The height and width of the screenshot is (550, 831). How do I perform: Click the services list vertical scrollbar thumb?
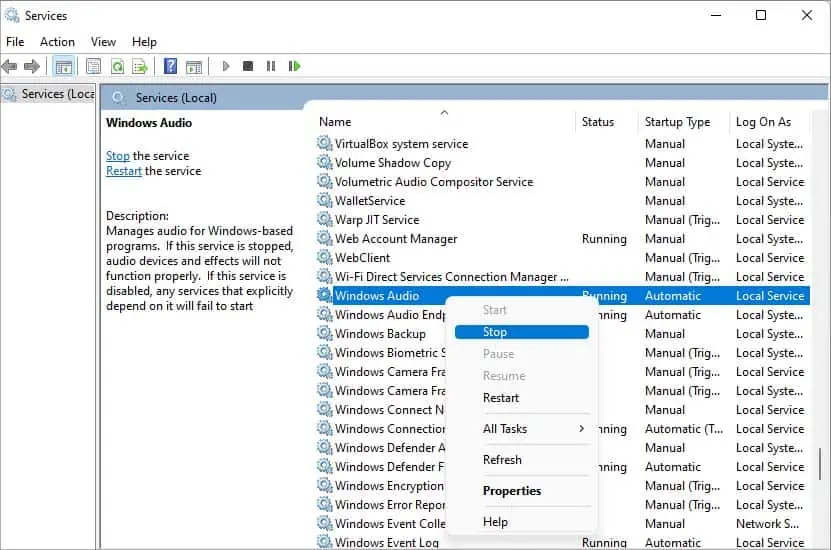pyautogui.click(x=819, y=464)
